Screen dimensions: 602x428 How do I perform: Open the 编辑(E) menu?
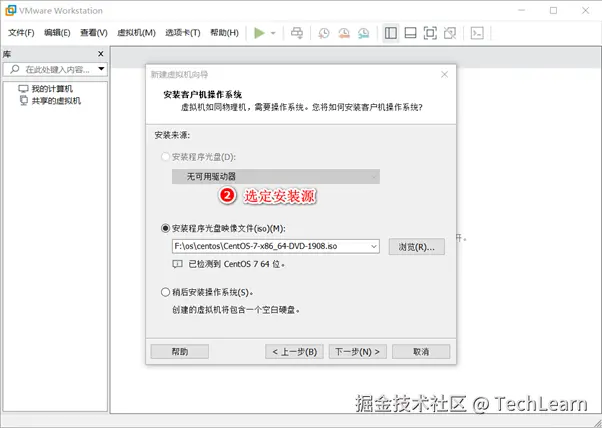(57, 33)
